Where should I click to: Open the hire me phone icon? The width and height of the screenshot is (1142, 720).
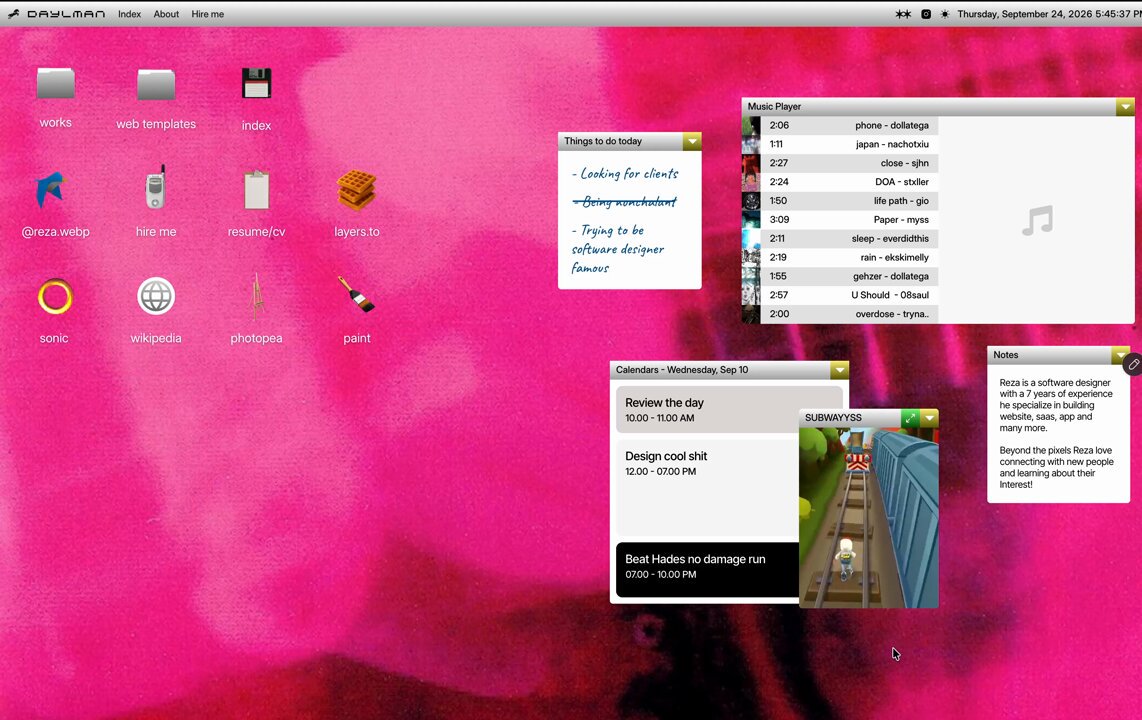coord(155,188)
